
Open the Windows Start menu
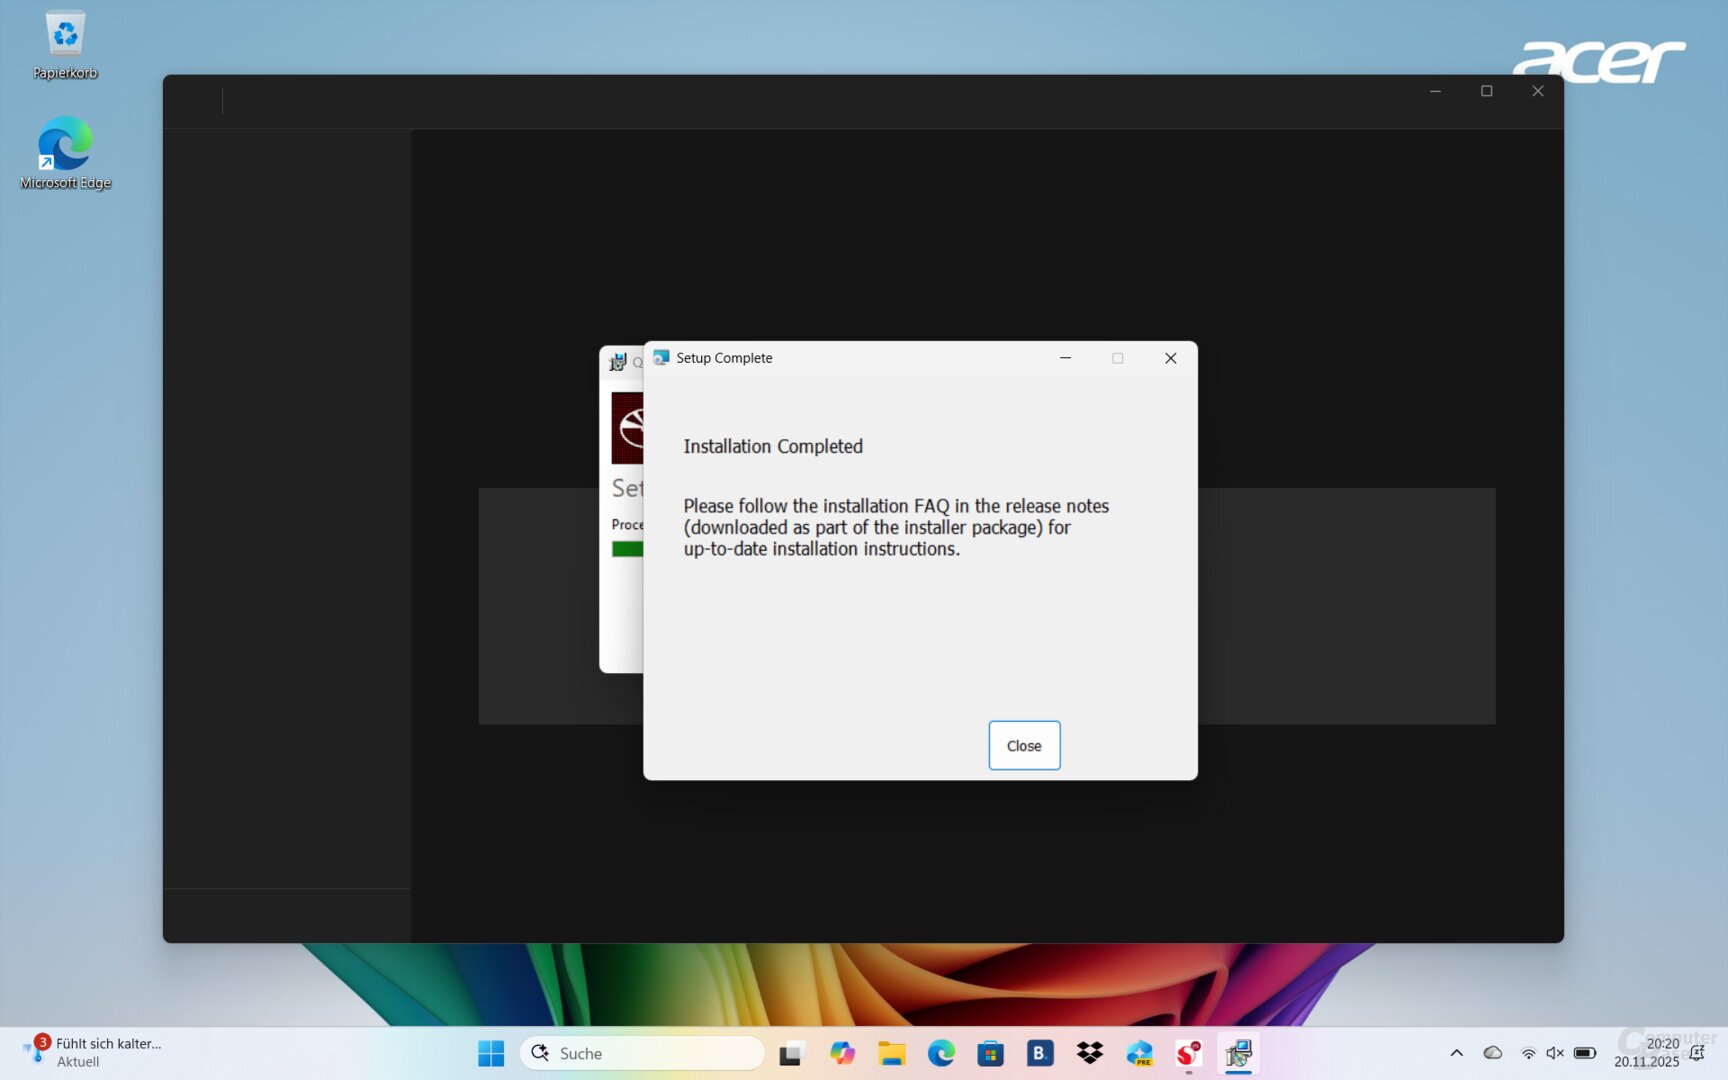(x=490, y=1053)
